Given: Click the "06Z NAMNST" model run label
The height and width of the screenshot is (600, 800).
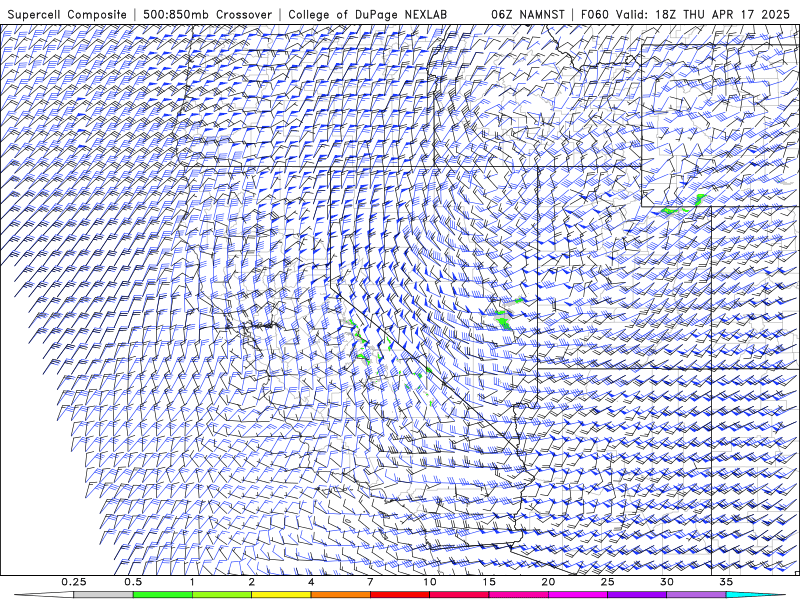Looking at the screenshot, I should (x=528, y=14).
